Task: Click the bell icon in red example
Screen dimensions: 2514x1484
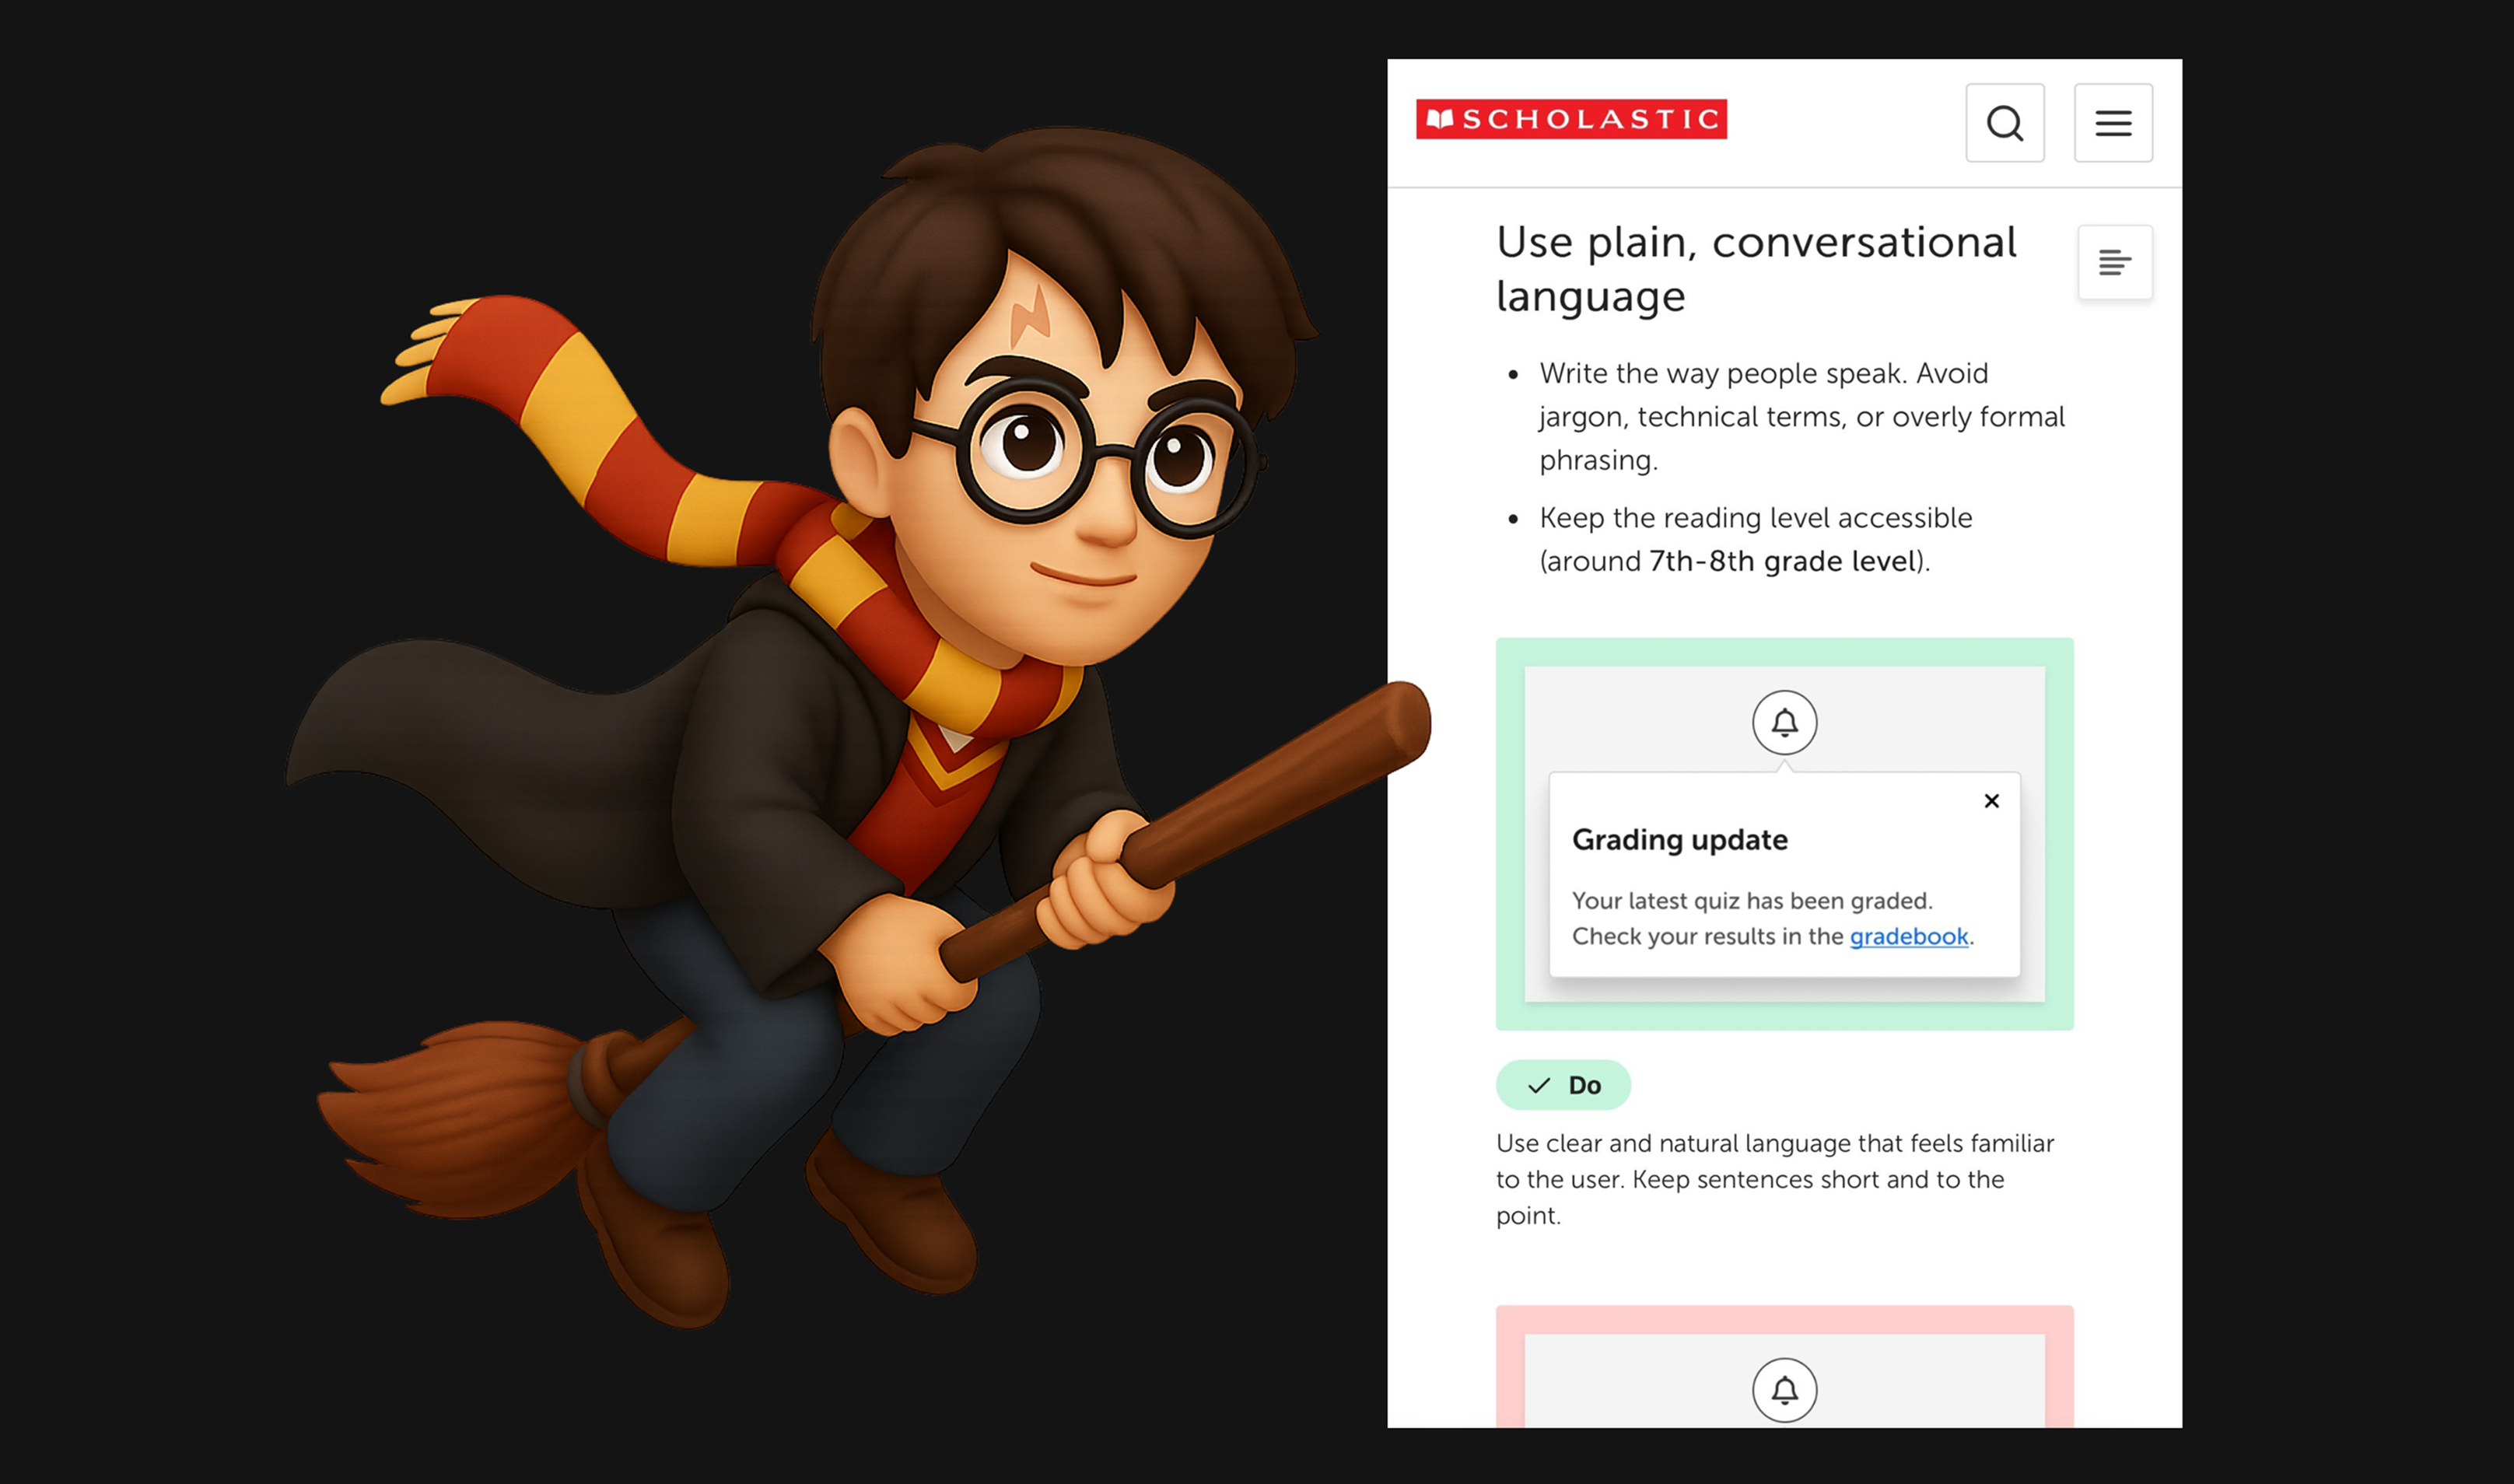Action: pos(1784,1389)
